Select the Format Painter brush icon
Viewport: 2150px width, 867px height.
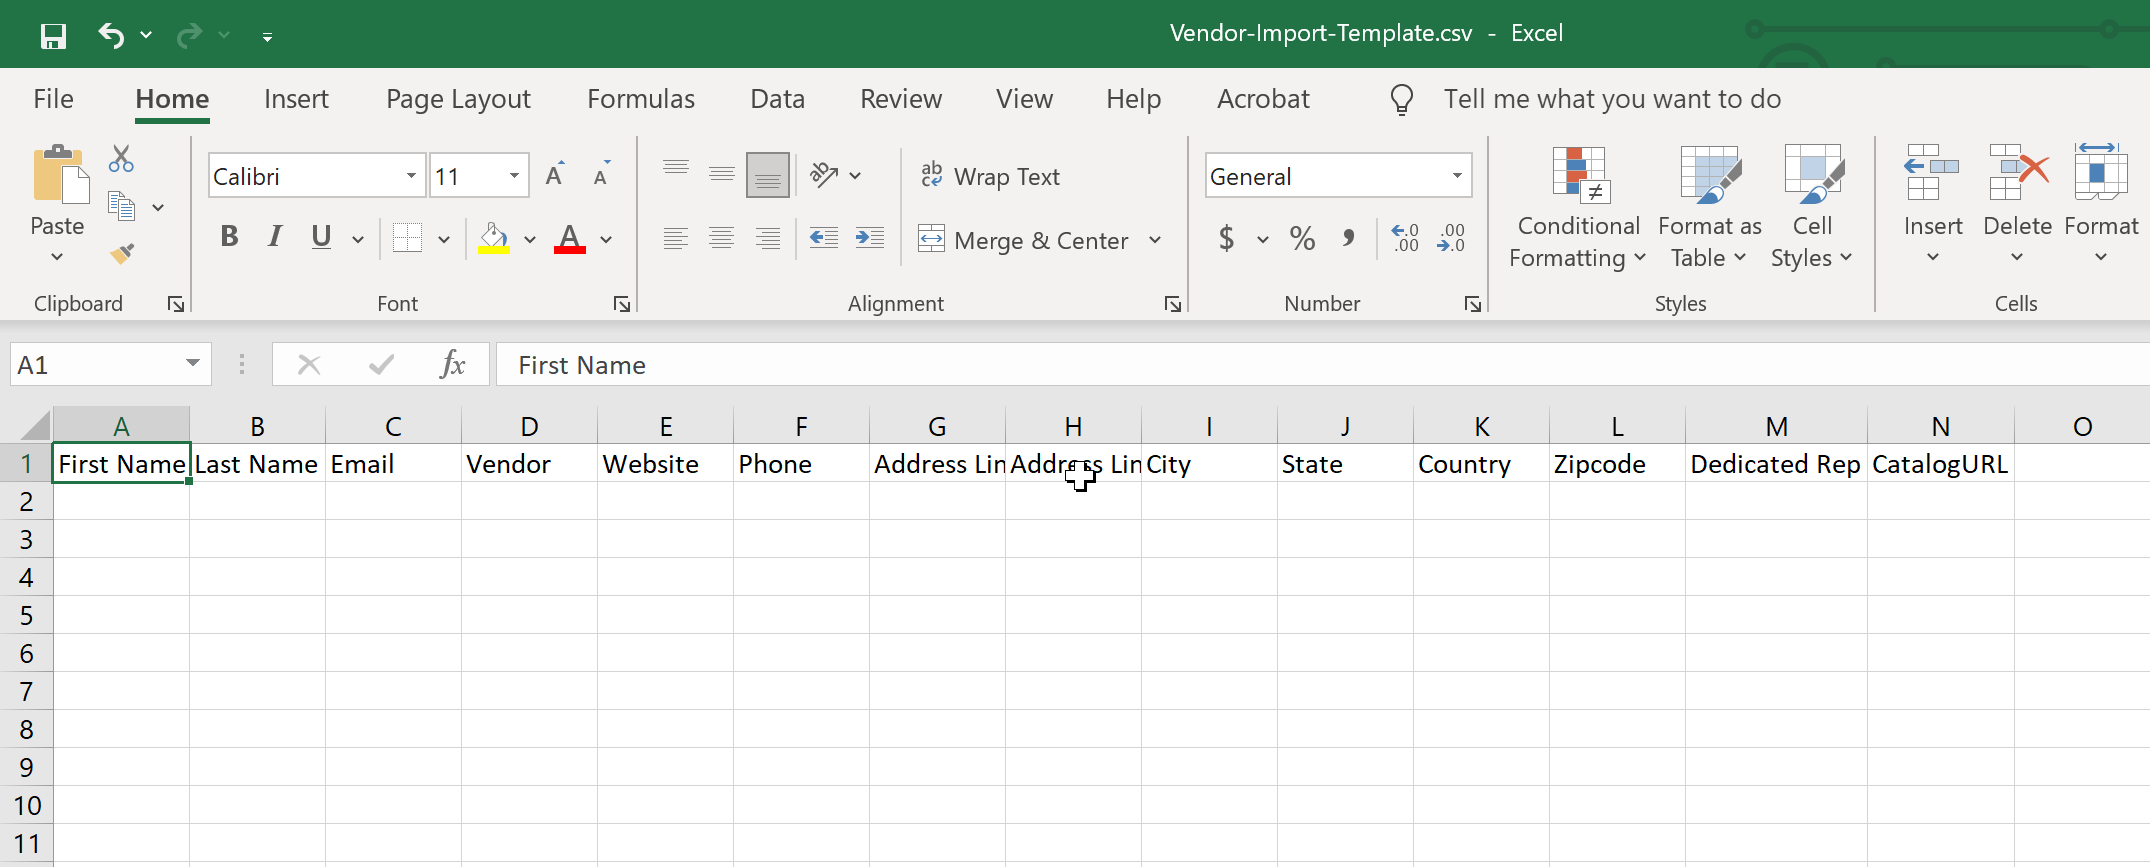121,254
